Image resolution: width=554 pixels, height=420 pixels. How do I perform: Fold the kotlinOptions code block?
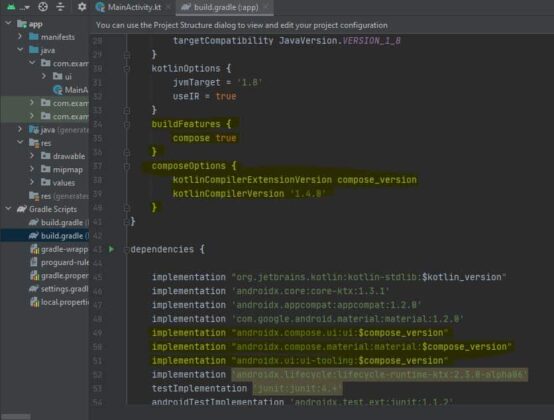pos(127,69)
